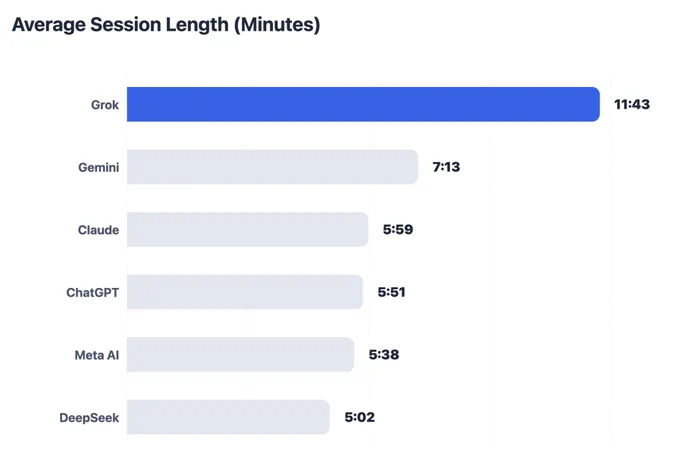Click the Gemini axis label
Viewport: 680px width, 456px height.
(98, 167)
